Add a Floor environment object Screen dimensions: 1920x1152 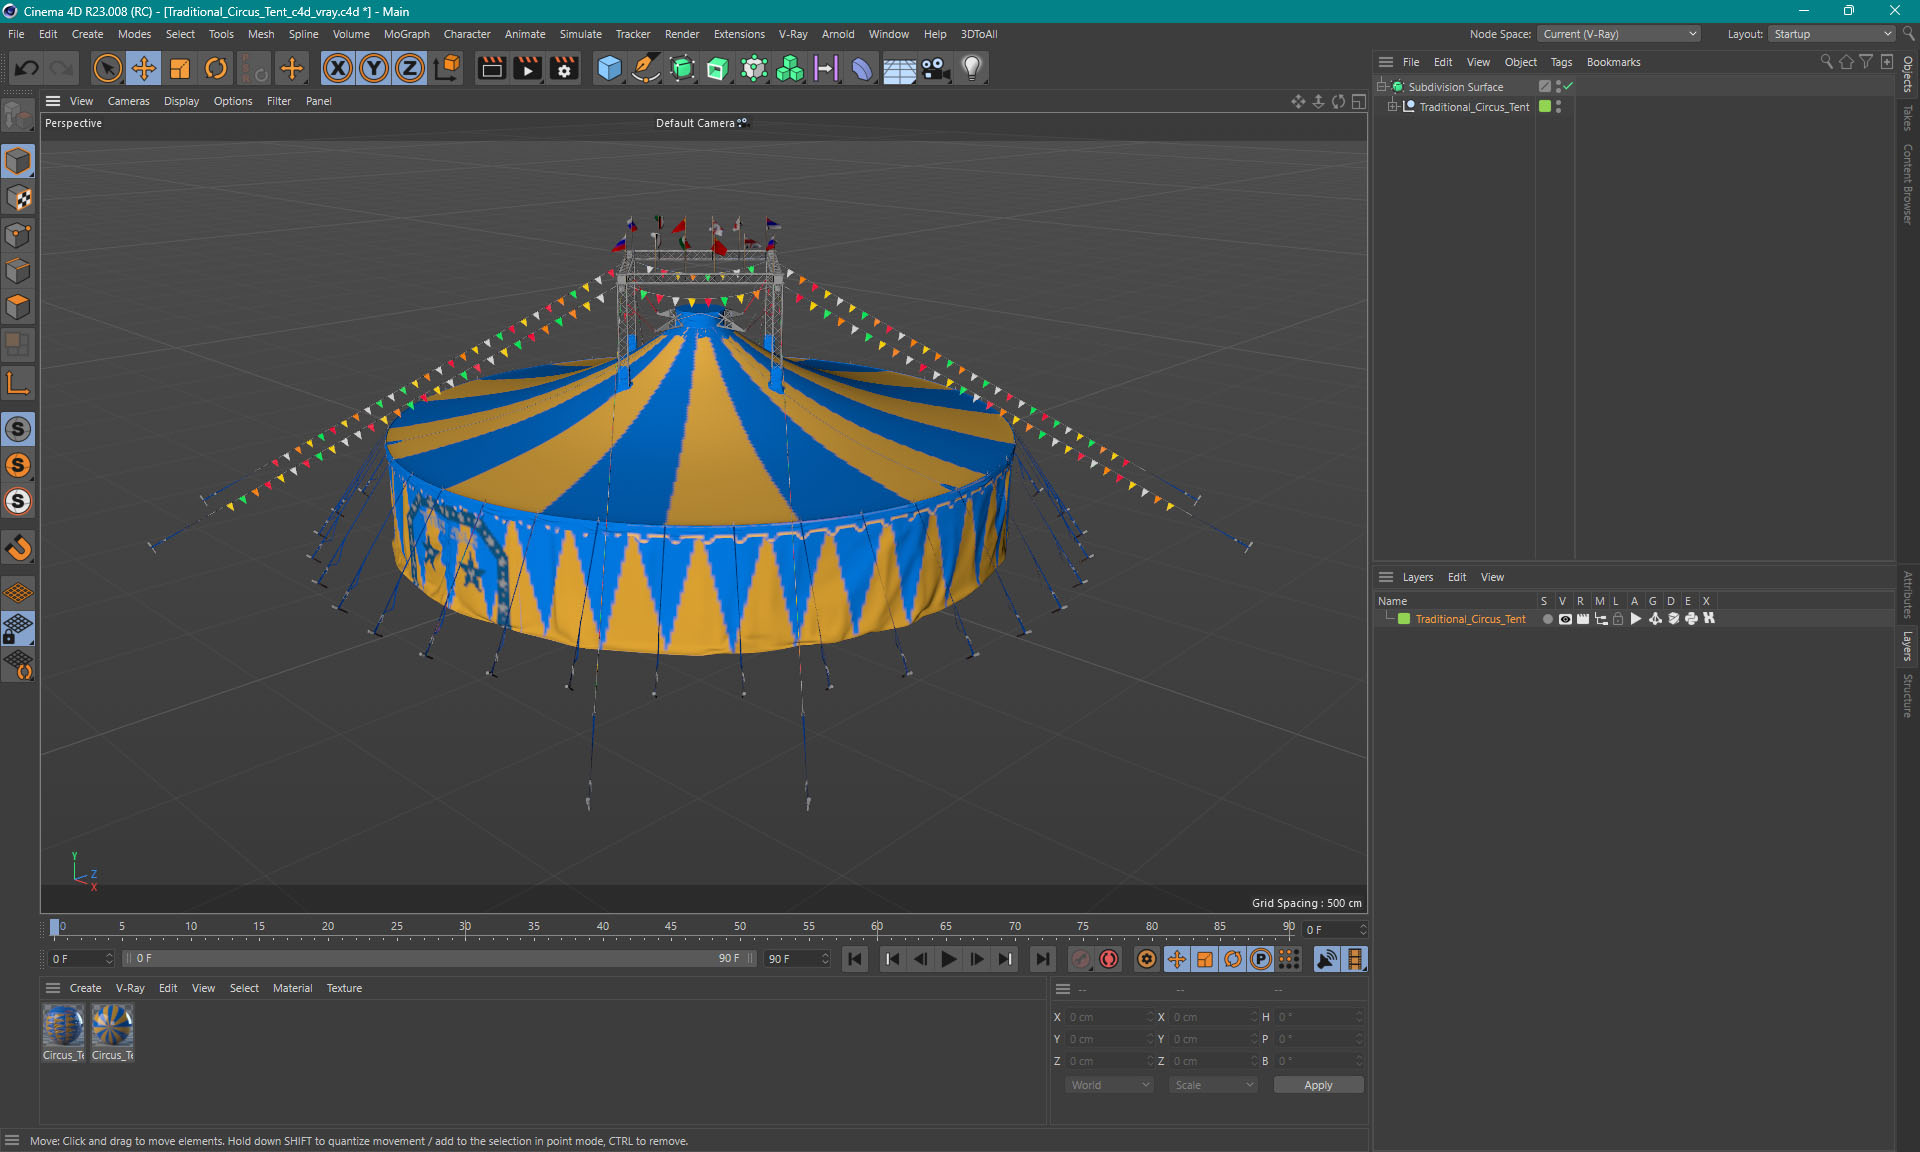point(899,68)
